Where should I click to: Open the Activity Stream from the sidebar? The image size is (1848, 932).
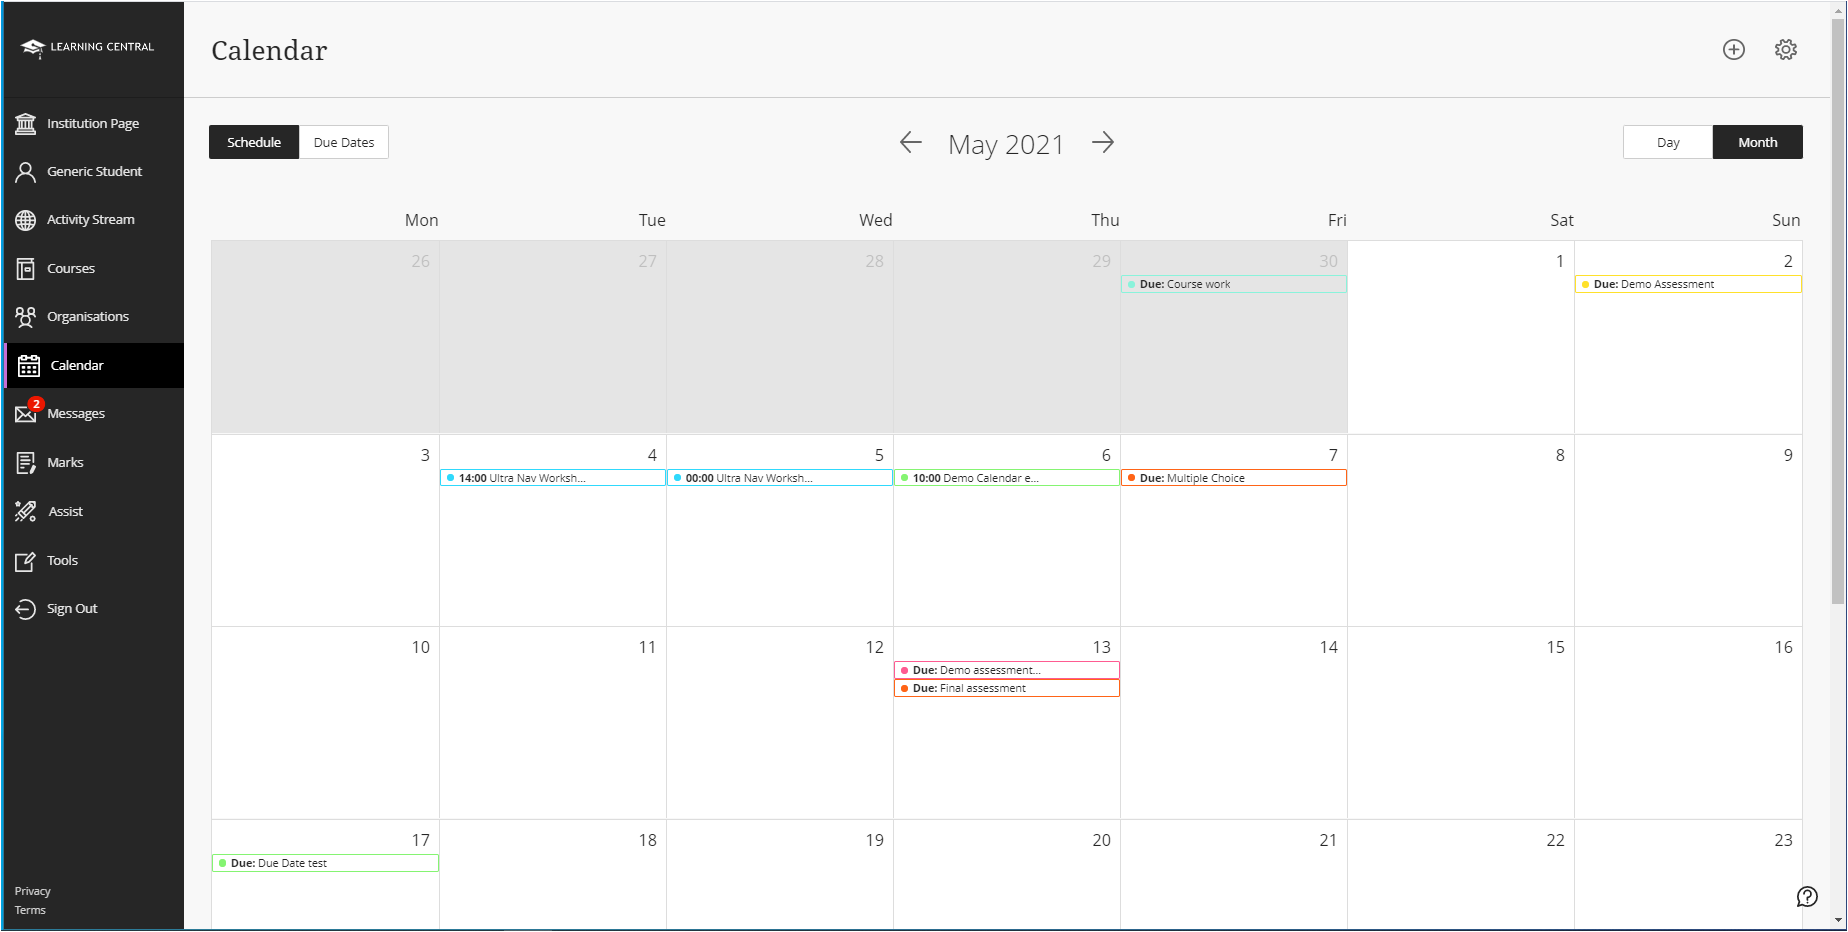[90, 219]
